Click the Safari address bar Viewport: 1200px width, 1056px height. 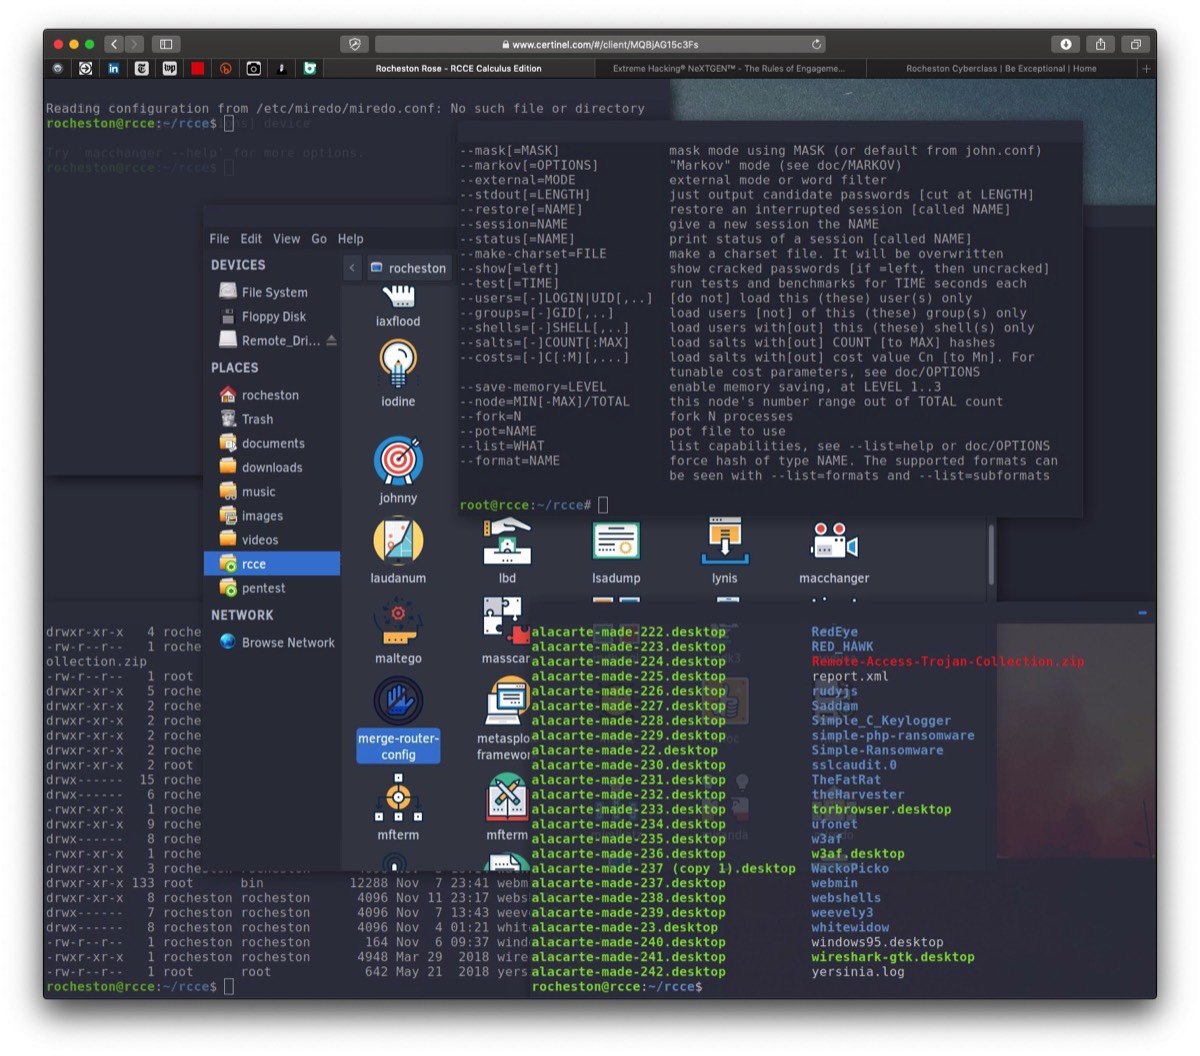pyautogui.click(x=600, y=44)
